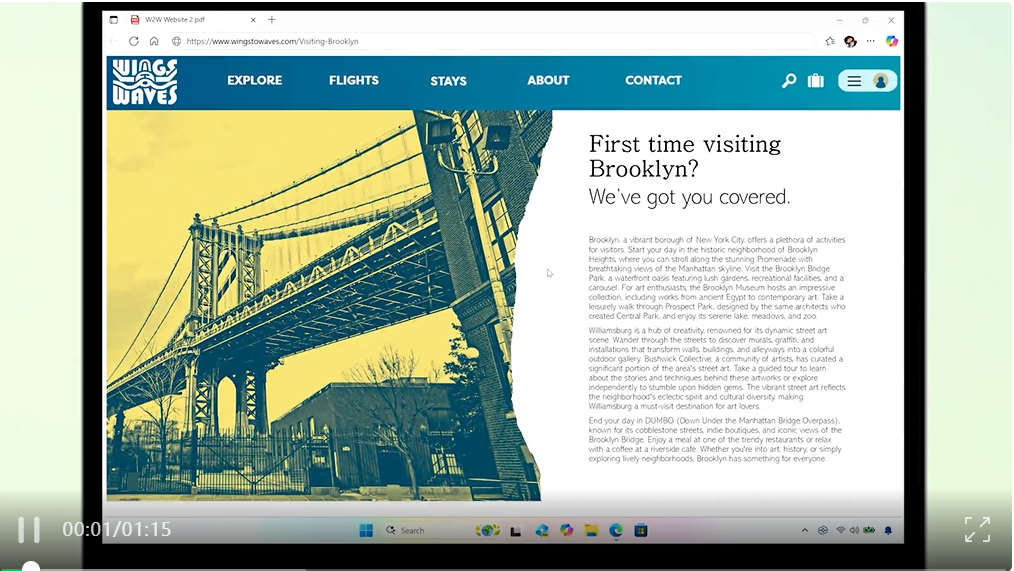
Task: Pause the video playback
Action: [28, 530]
